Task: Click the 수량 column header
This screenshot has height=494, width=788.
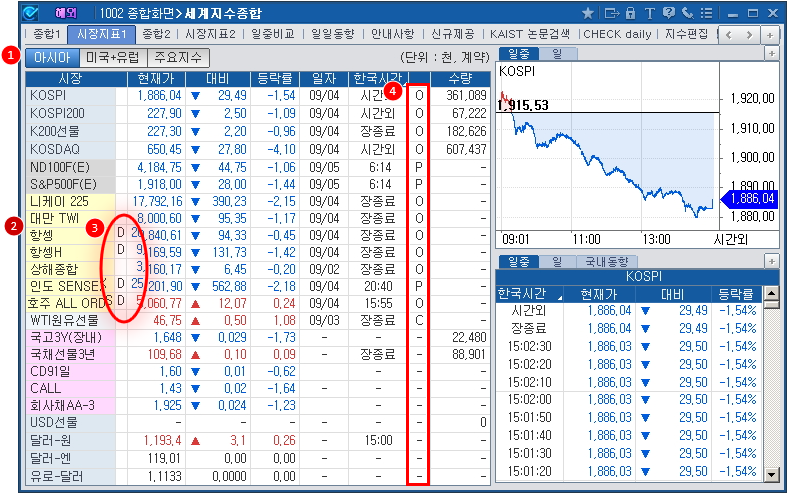Action: click(x=460, y=78)
